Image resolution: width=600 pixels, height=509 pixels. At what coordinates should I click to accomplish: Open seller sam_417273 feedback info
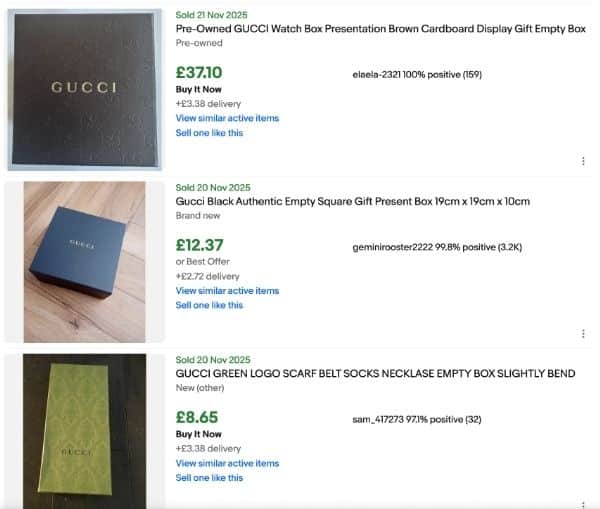point(417,419)
